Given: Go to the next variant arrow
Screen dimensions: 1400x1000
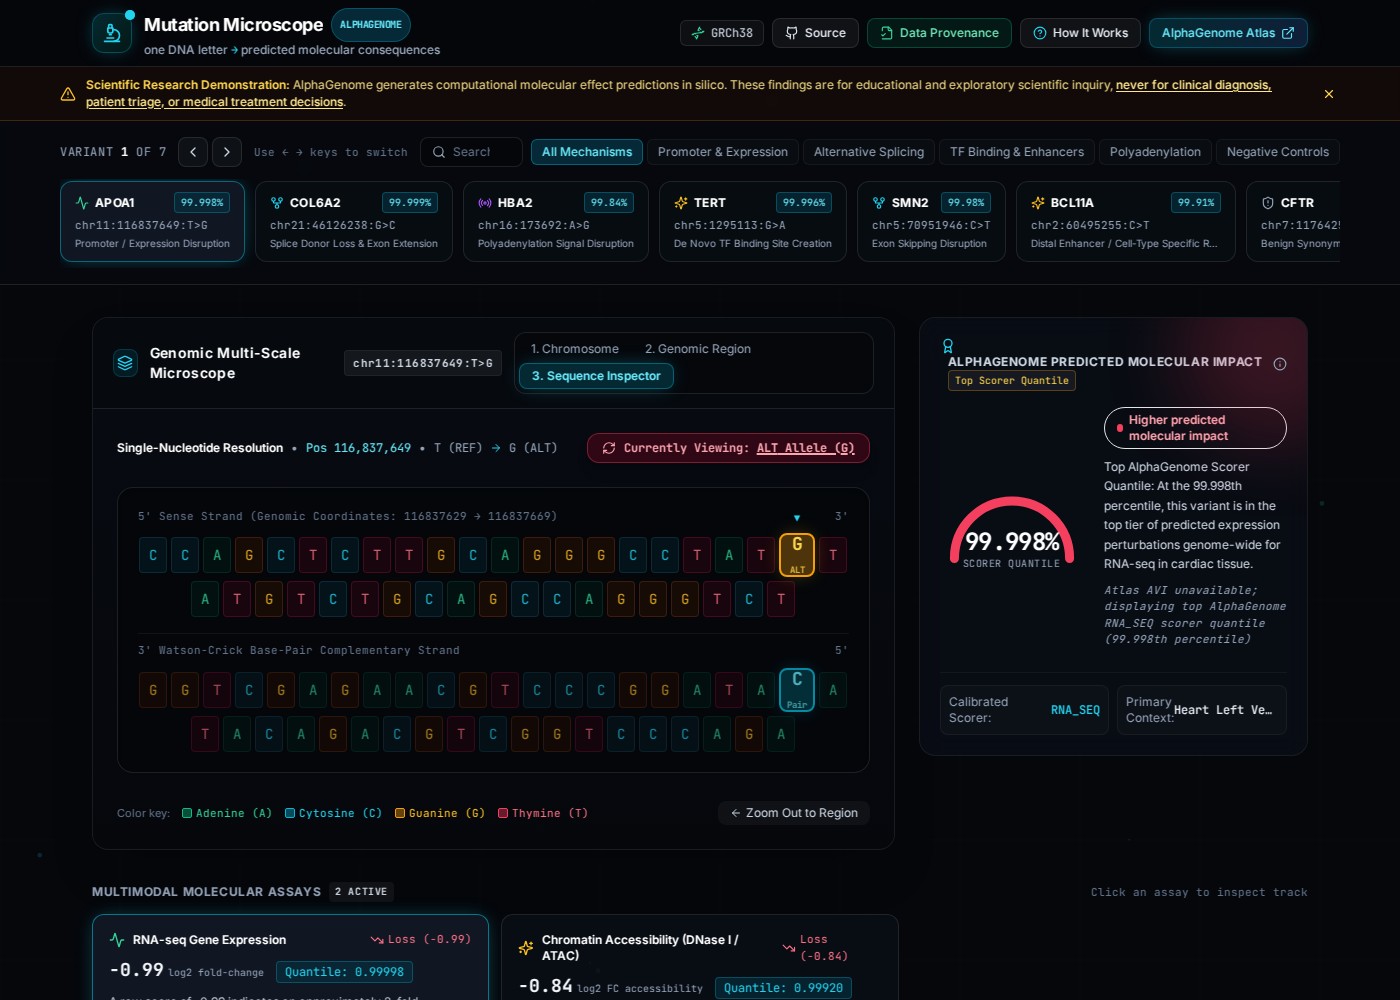Looking at the screenshot, I should click(227, 152).
